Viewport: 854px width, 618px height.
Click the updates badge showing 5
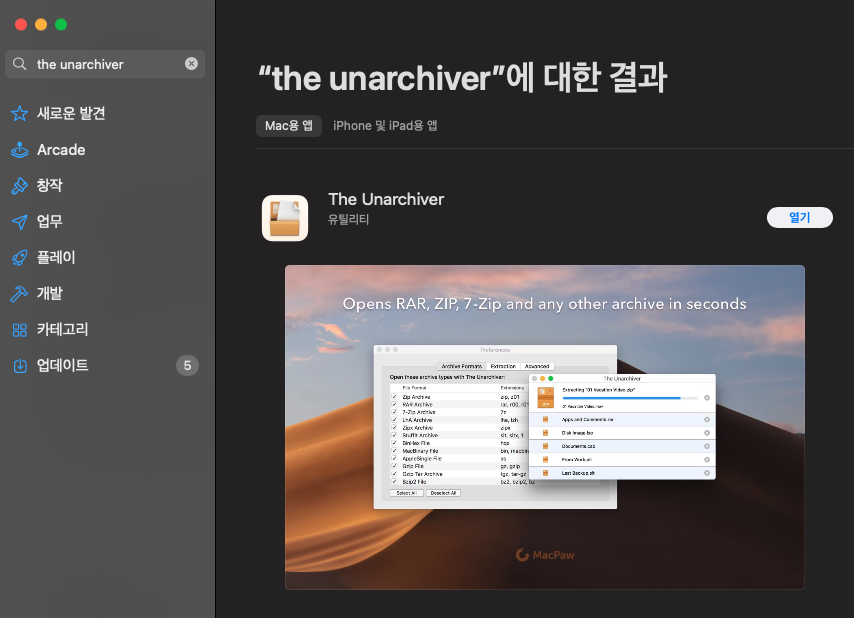[x=187, y=365]
